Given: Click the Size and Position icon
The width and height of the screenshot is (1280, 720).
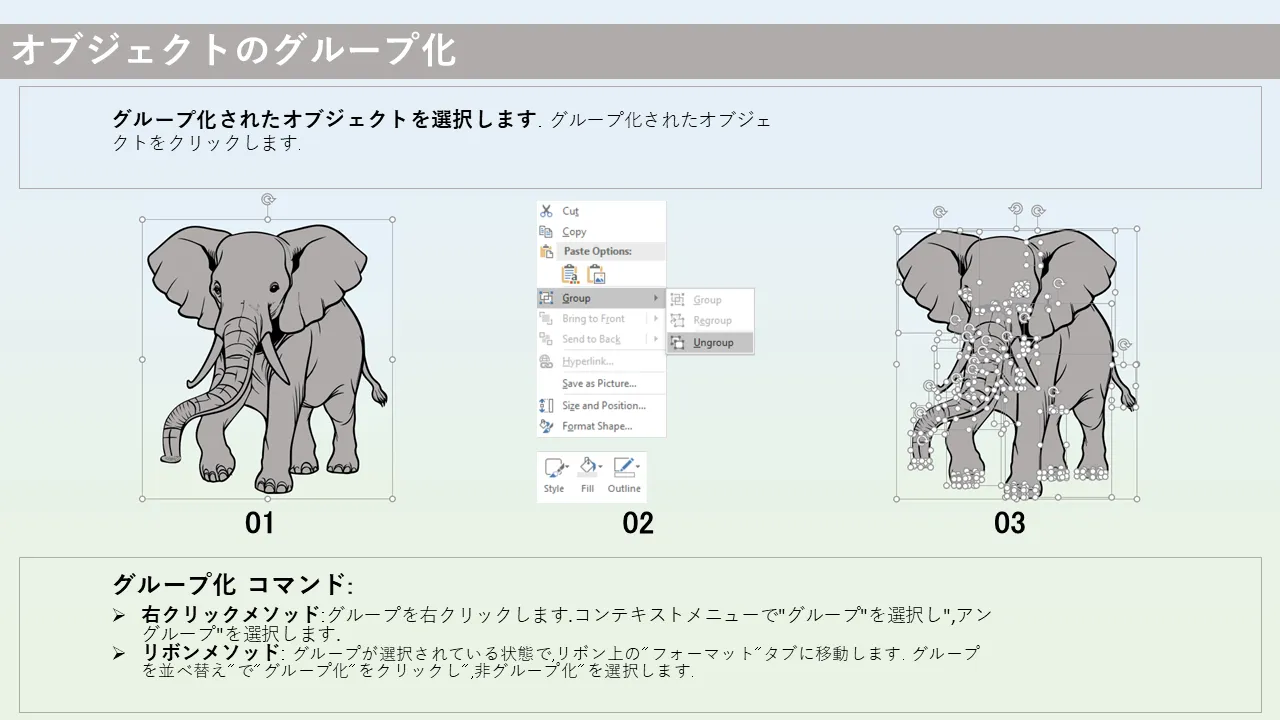Looking at the screenshot, I should click(x=546, y=405).
